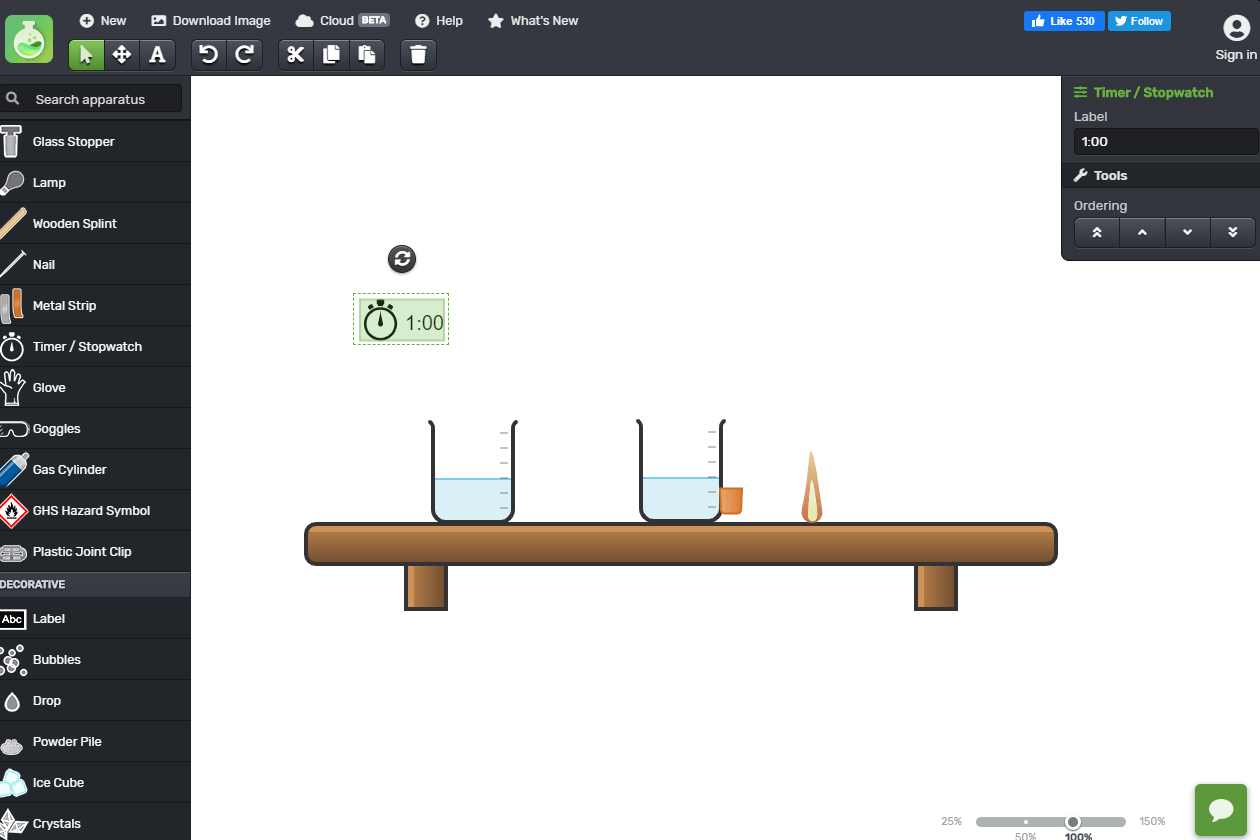The width and height of the screenshot is (1260, 840).
Task: Copy the selected item
Action: [331, 54]
